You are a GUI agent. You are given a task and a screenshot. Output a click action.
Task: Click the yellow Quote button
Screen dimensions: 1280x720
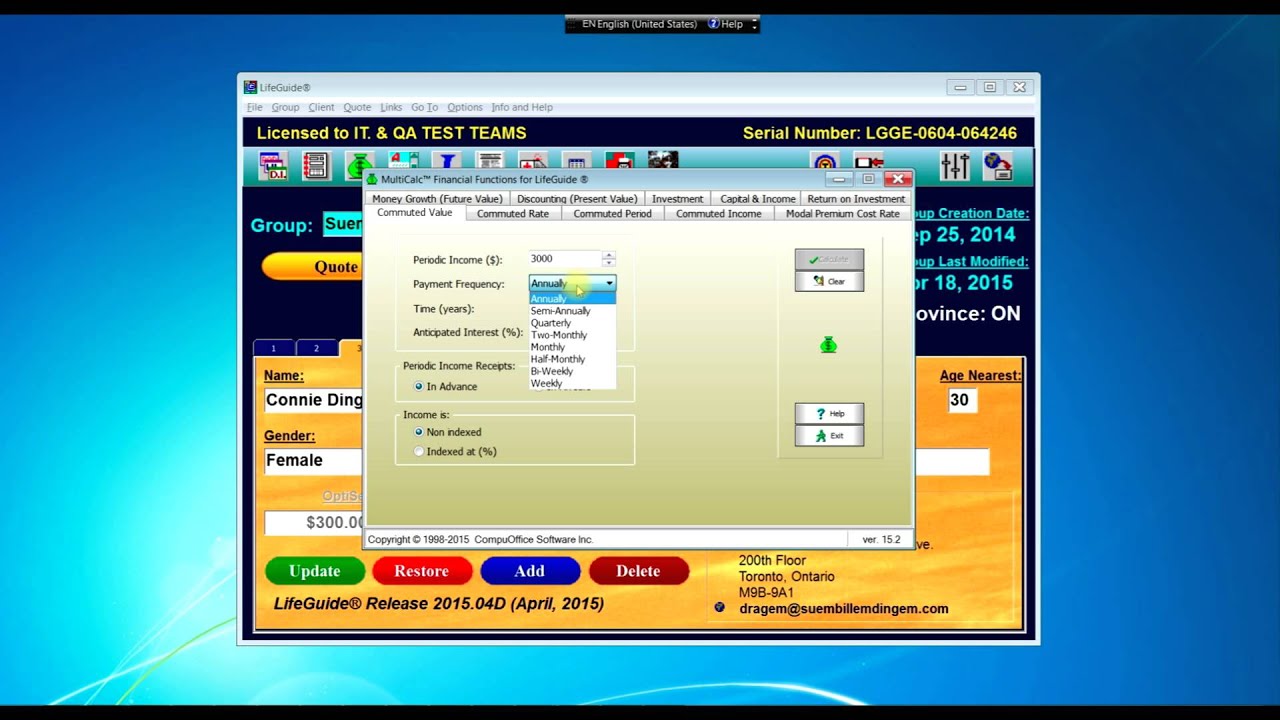coord(313,266)
